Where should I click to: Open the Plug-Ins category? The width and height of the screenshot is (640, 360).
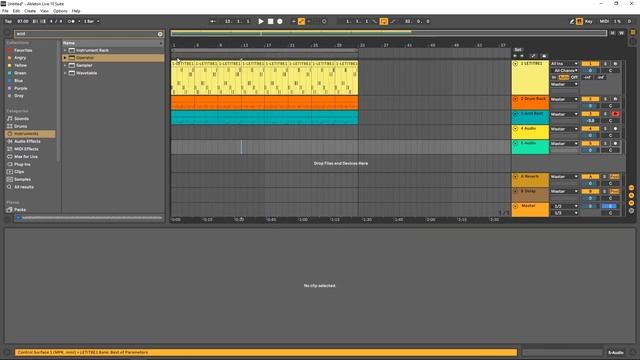[x=22, y=164]
